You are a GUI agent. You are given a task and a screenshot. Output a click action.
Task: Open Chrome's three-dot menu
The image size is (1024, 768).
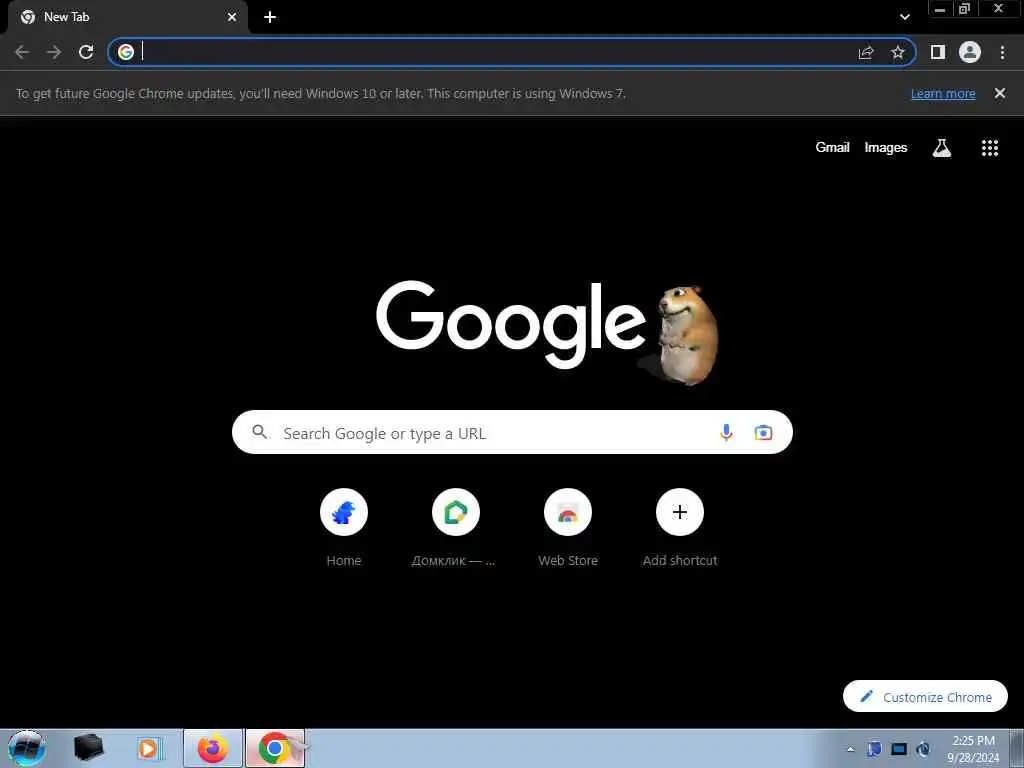(1002, 52)
